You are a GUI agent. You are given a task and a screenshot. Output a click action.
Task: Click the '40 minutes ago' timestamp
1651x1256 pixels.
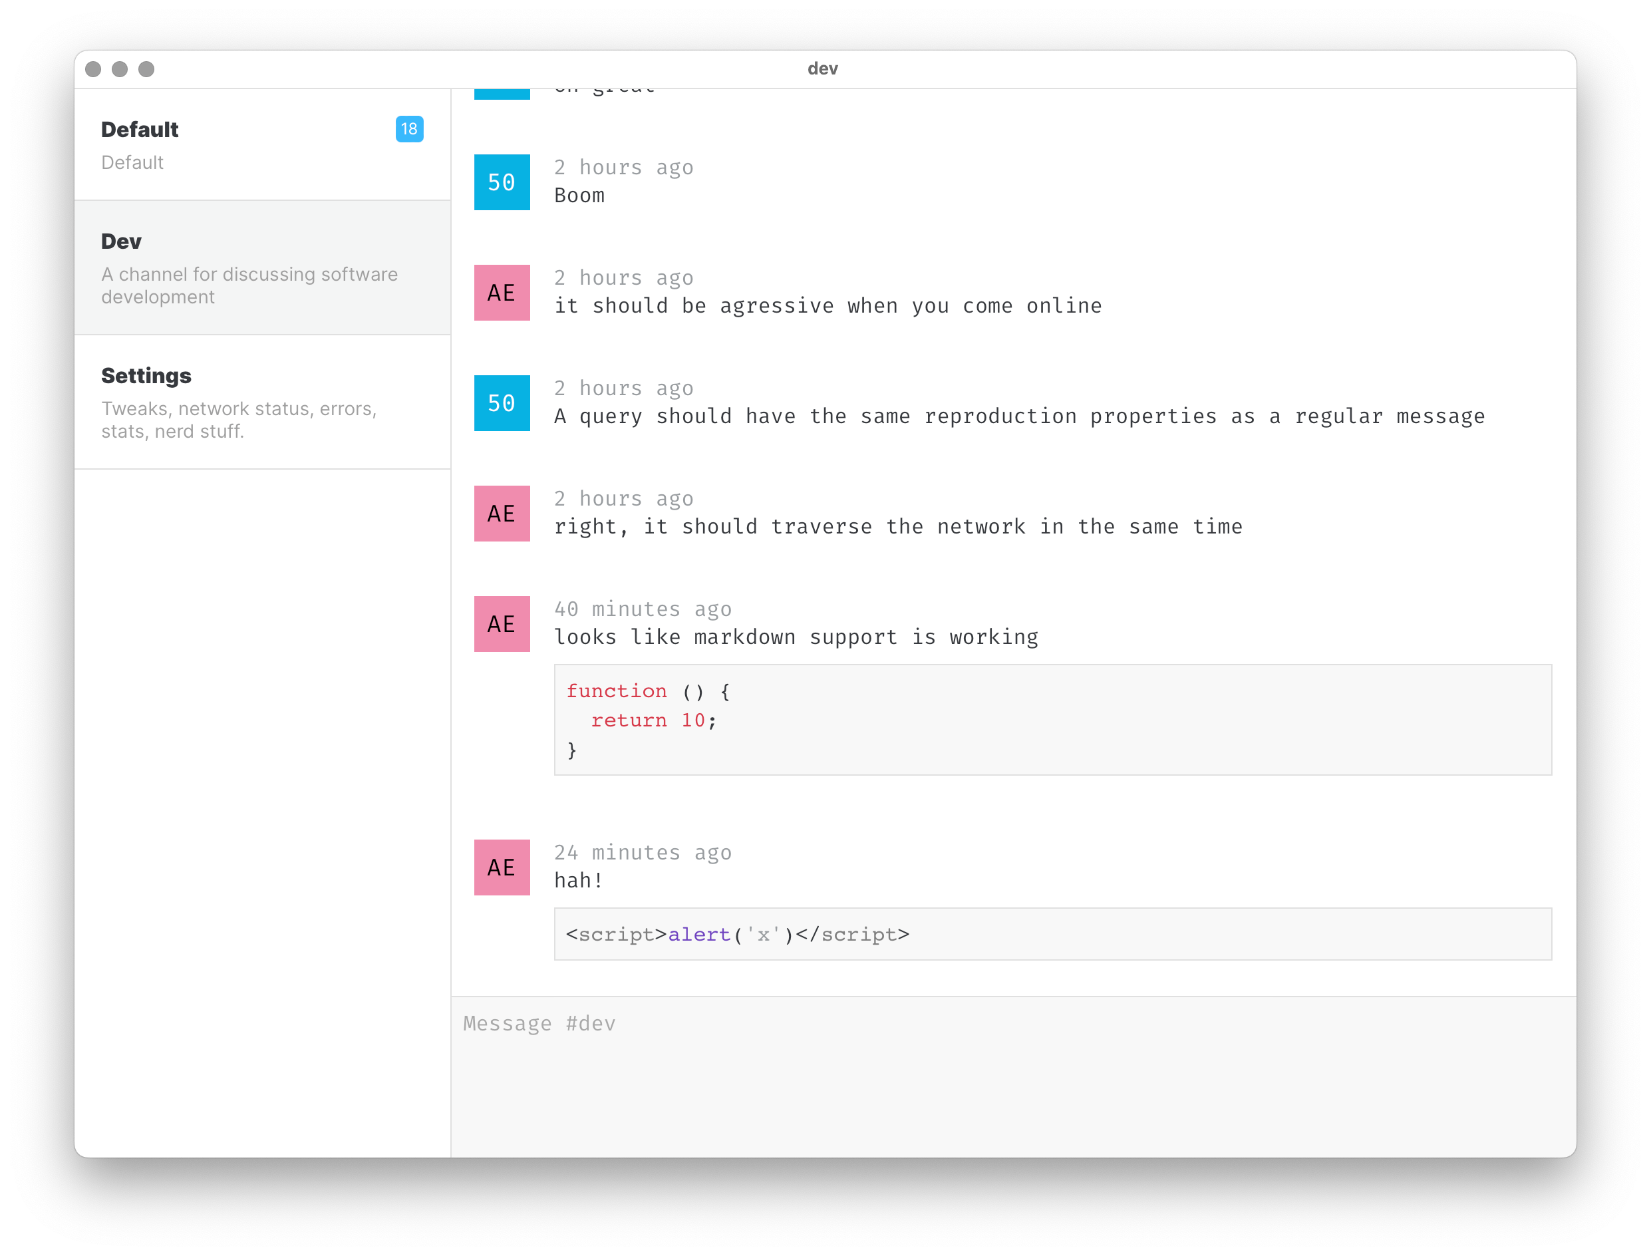[643, 609]
